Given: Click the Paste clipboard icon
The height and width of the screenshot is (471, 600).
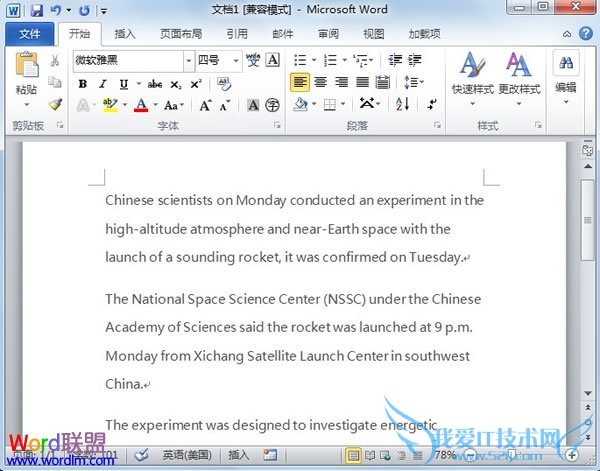Looking at the screenshot, I should pos(27,64).
